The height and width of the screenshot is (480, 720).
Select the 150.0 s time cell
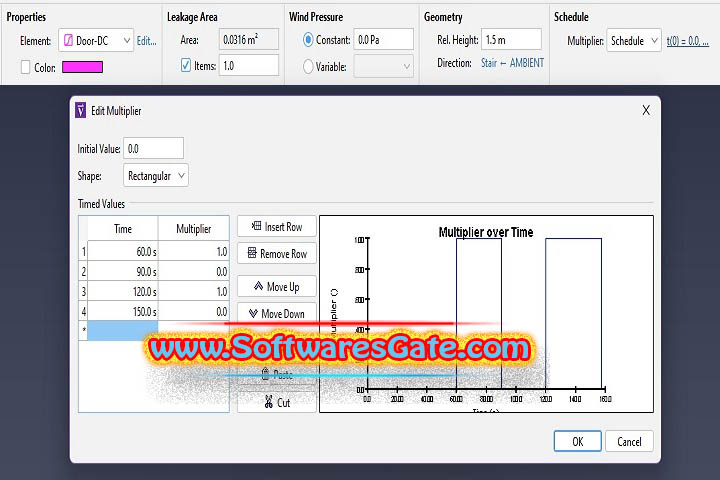pos(123,311)
